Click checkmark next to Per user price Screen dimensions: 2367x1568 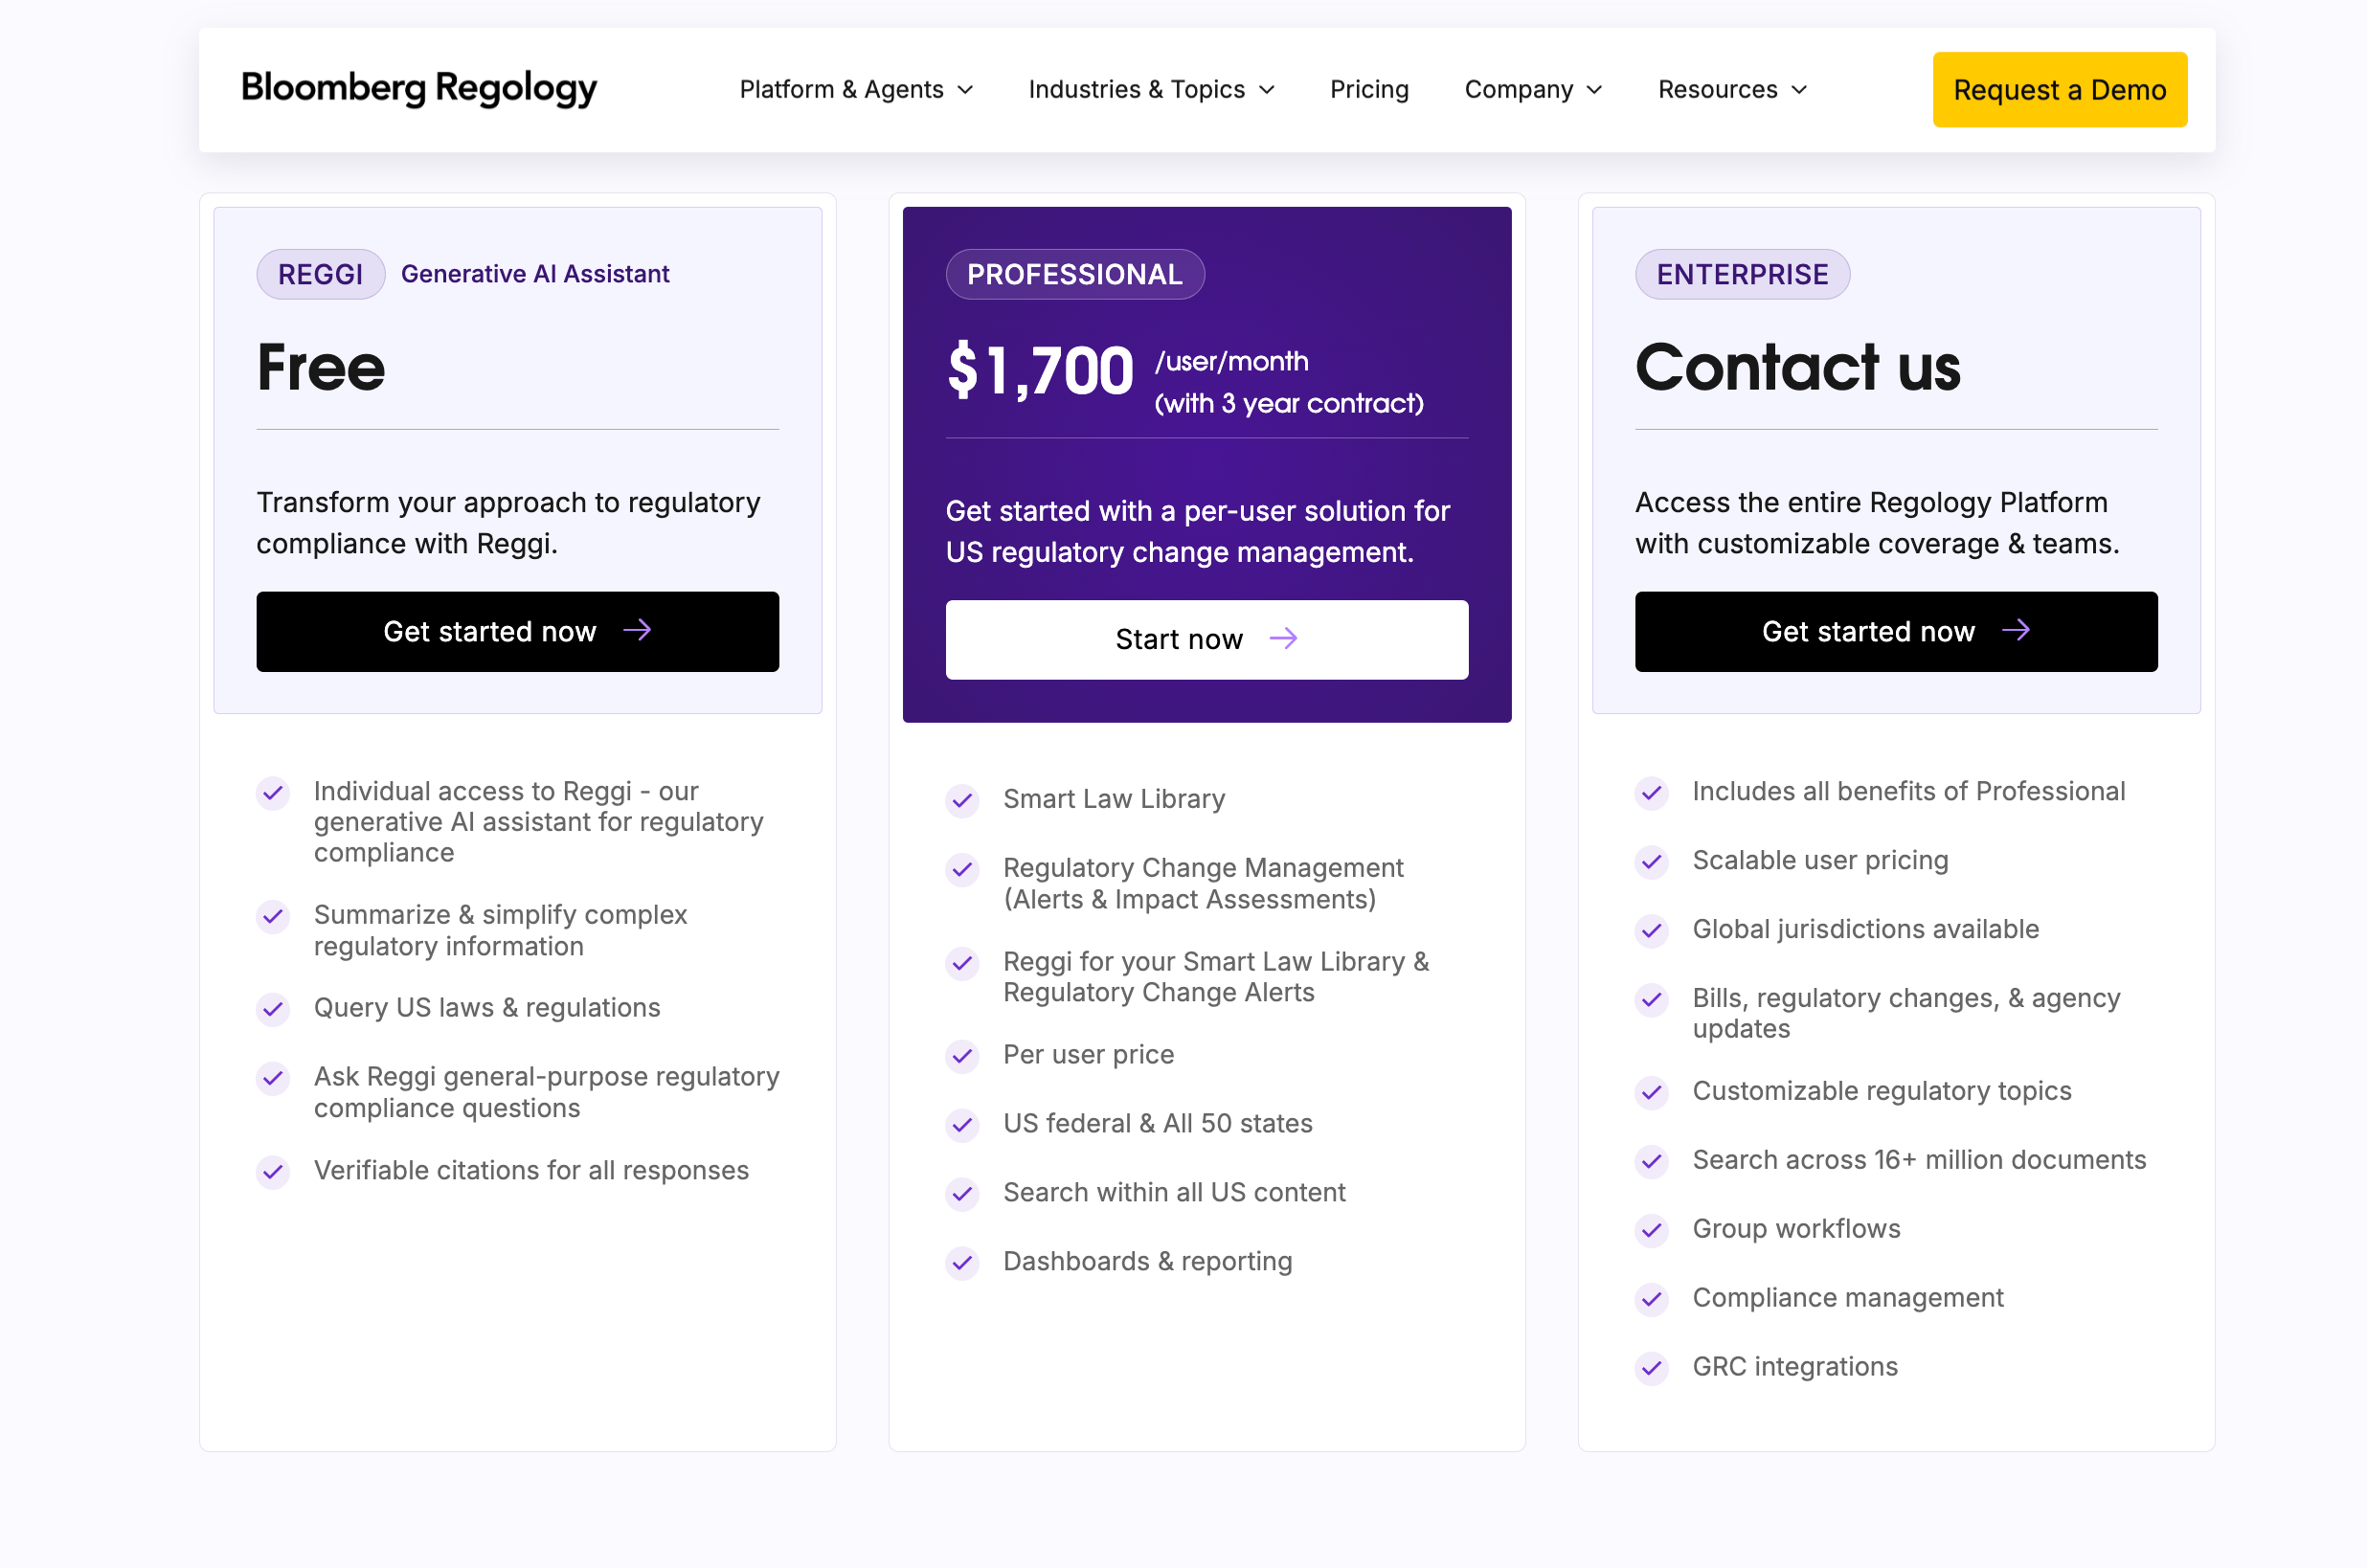[962, 1055]
